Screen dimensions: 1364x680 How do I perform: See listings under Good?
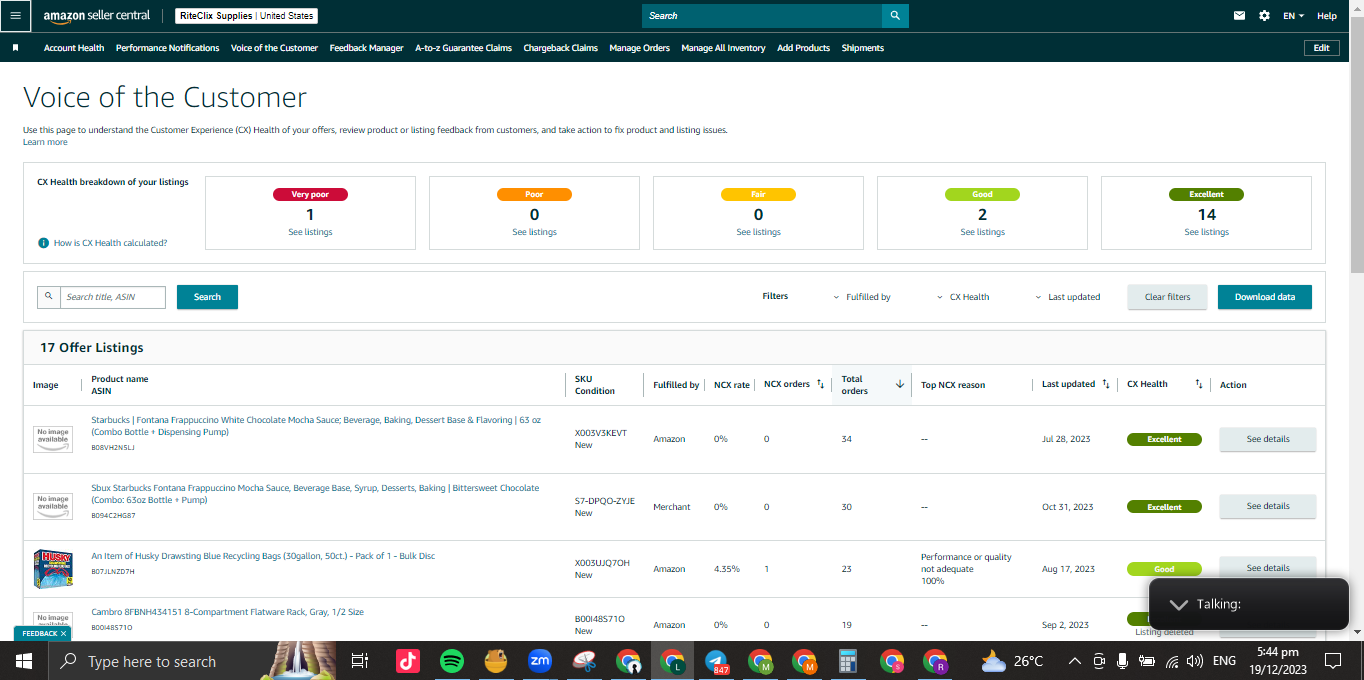tap(982, 232)
